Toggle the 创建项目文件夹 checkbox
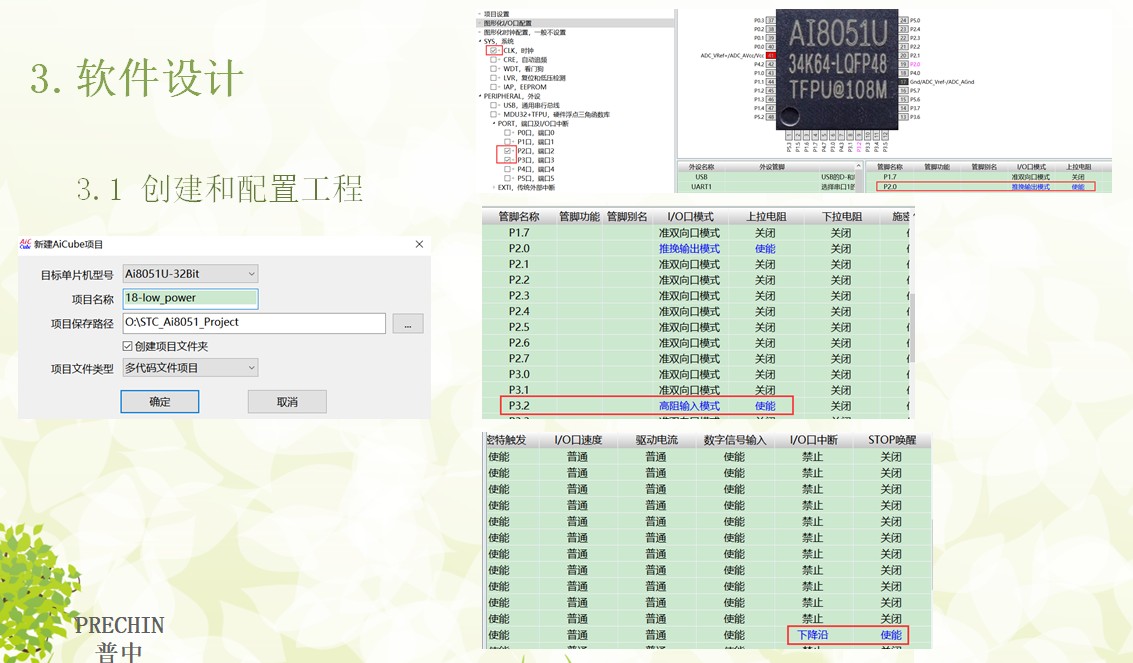 127,346
